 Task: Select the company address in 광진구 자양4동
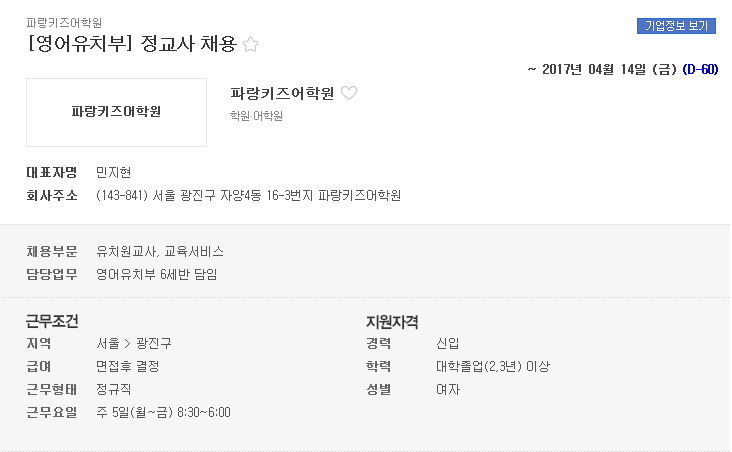coord(248,195)
